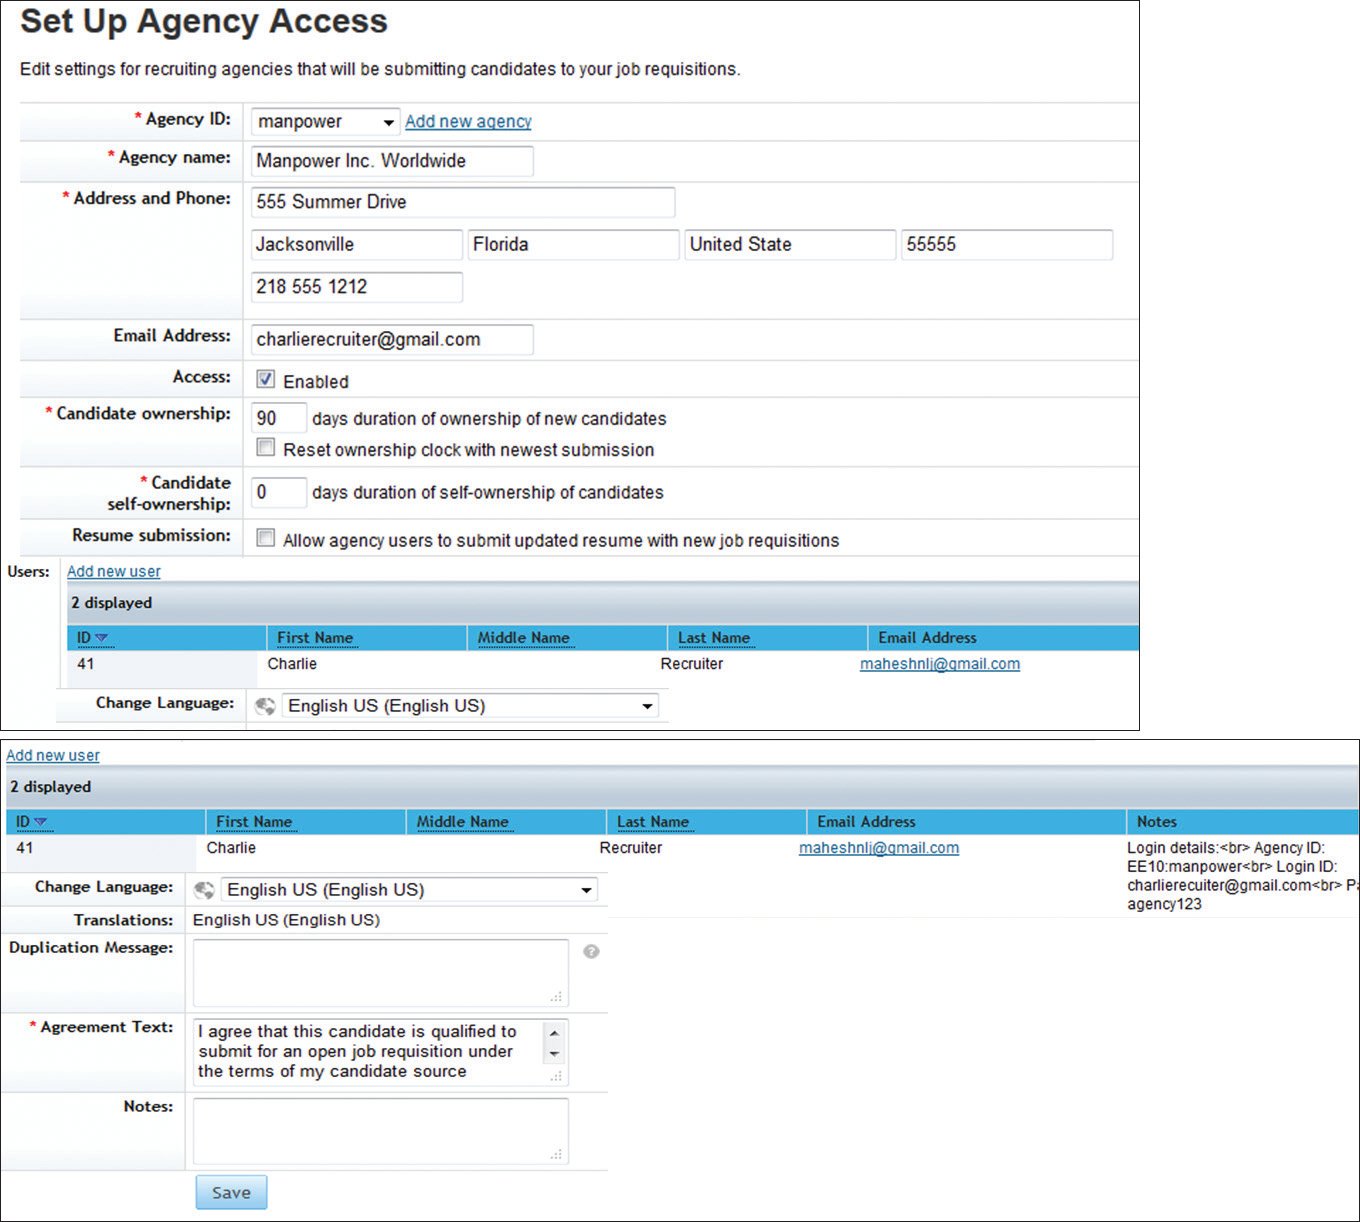This screenshot has width=1360, height=1222.
Task: Click the globe icon beside upper Change Language
Action: (265, 706)
